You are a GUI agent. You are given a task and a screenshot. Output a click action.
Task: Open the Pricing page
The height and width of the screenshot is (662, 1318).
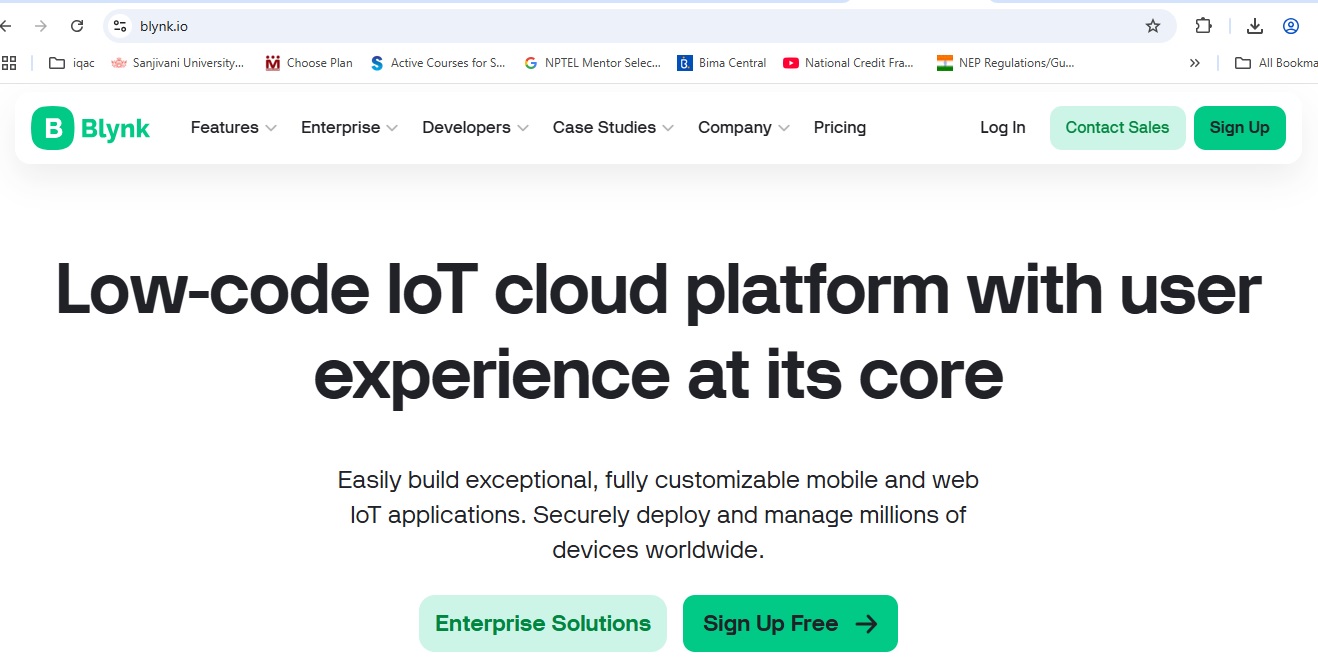point(840,128)
